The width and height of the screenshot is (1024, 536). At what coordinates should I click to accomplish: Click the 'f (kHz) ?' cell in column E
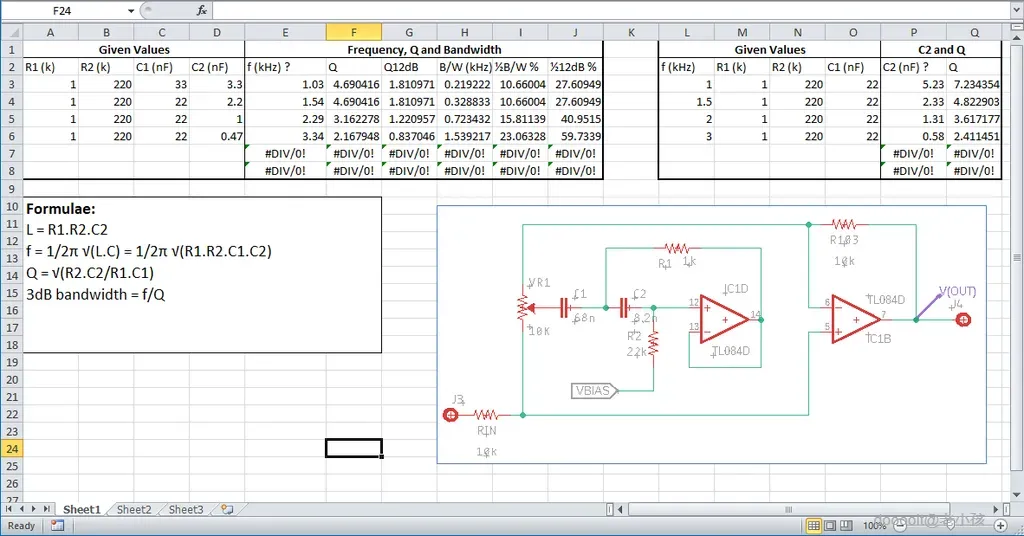coord(285,67)
